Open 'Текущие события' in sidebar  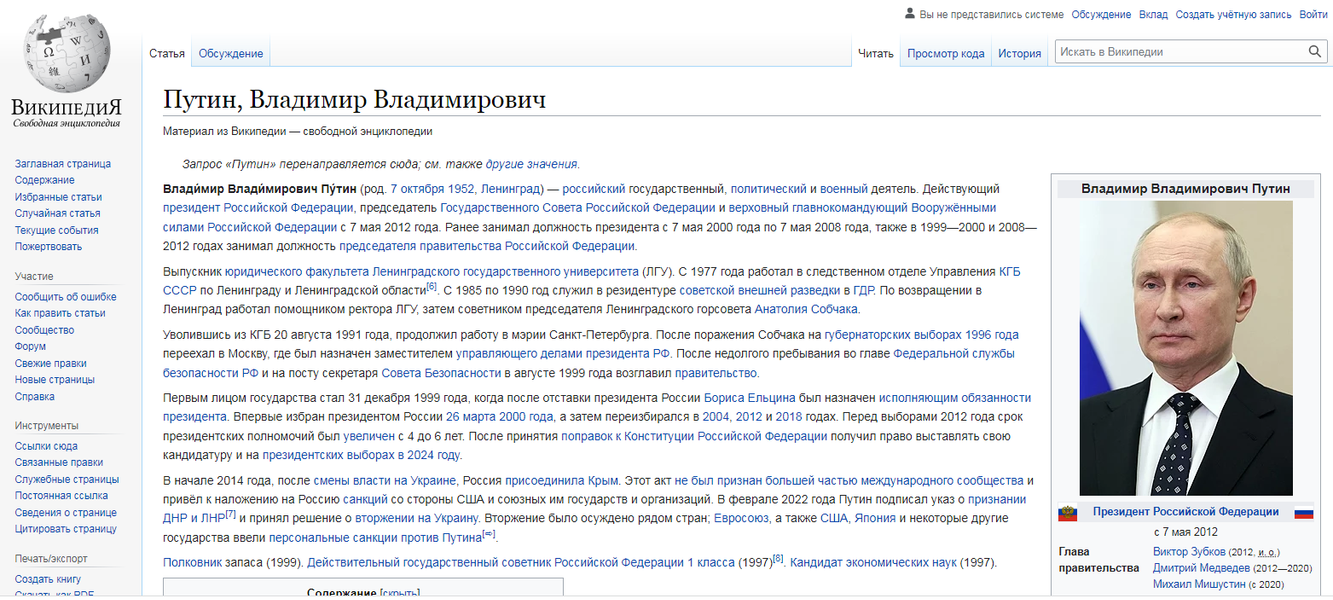(x=57, y=230)
